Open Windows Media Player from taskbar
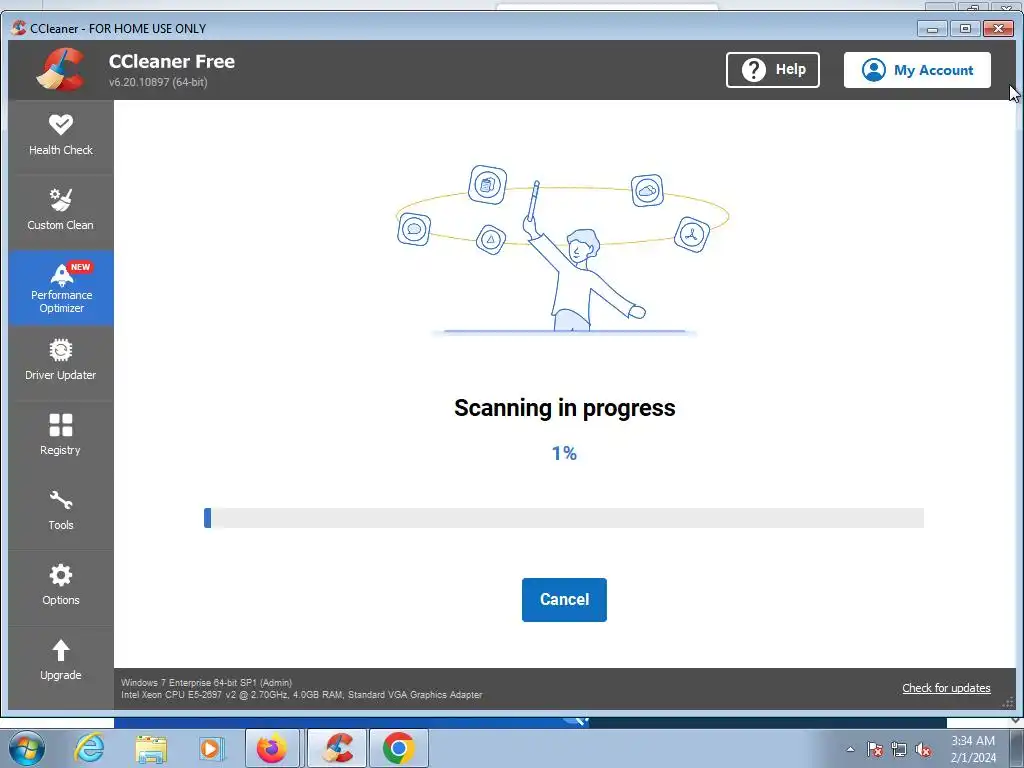The image size is (1024, 768). 212,748
